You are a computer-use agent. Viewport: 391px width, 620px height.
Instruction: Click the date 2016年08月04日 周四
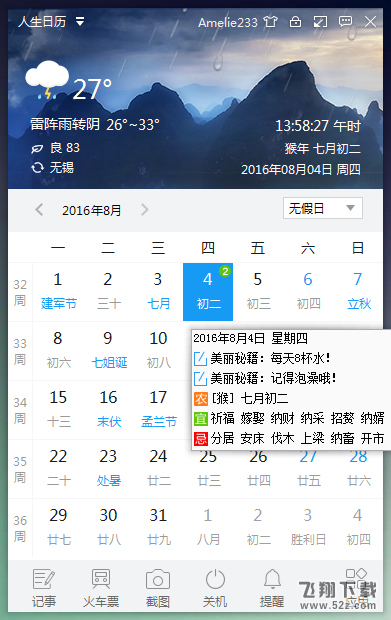[301, 169]
